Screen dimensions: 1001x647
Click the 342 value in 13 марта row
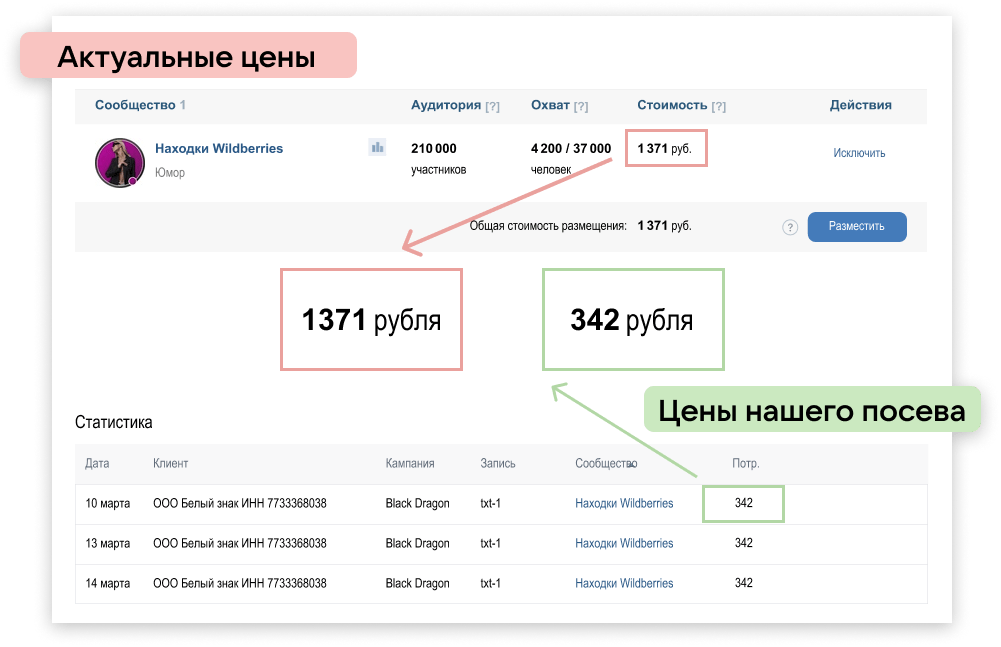pyautogui.click(x=744, y=543)
